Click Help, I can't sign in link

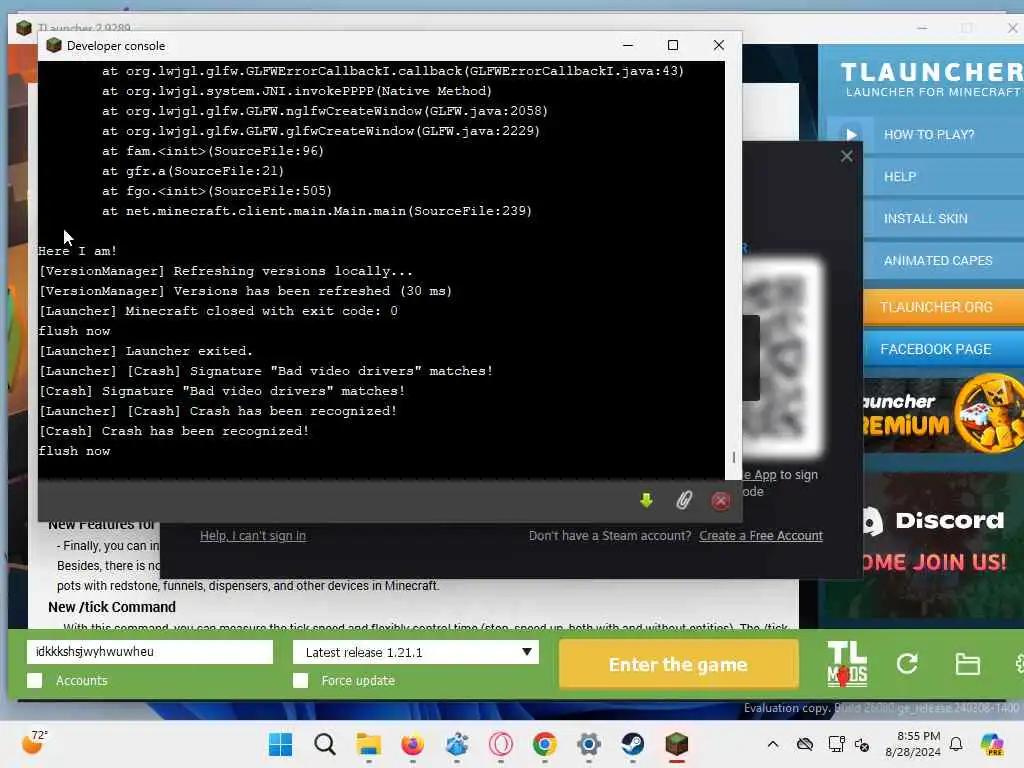tap(253, 536)
